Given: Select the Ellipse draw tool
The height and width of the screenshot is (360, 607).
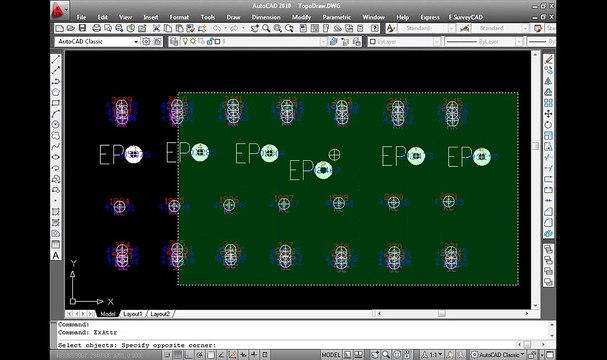Looking at the screenshot, I should 56,157.
